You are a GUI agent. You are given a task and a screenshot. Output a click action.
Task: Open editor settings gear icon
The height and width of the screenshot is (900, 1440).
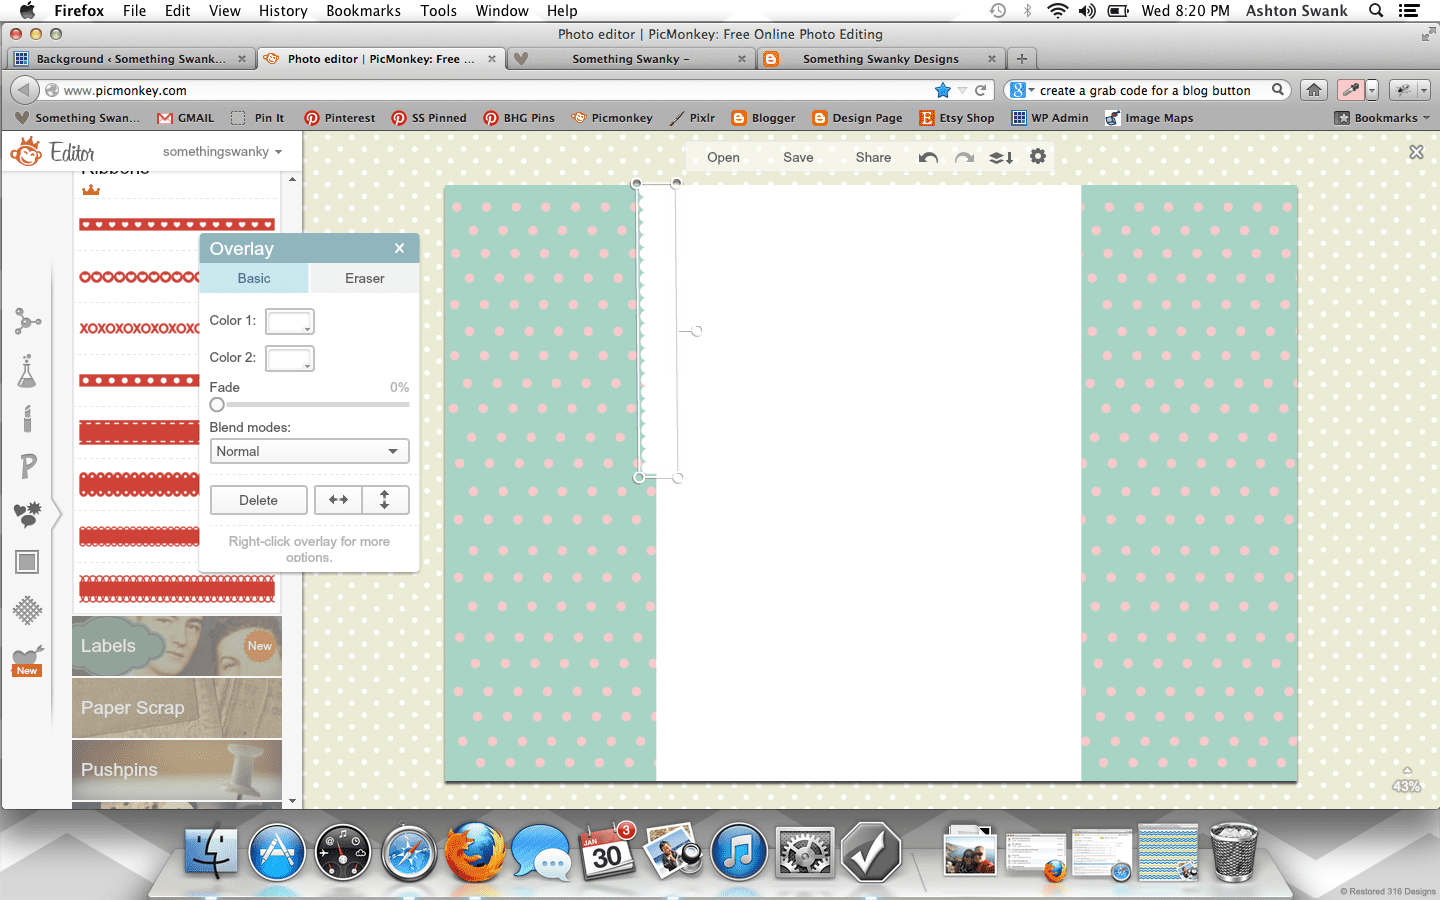pos(1038,157)
